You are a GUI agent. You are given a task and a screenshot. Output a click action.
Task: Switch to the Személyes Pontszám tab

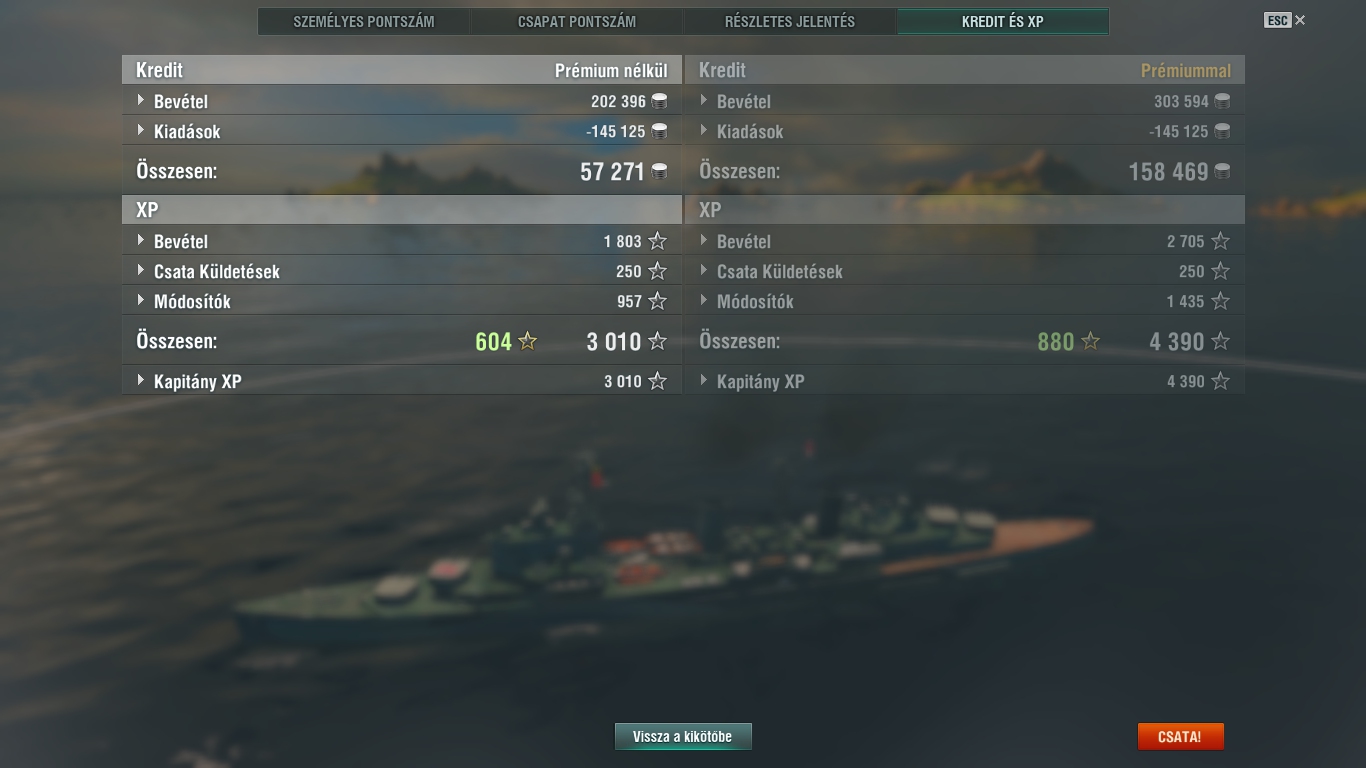click(x=364, y=21)
